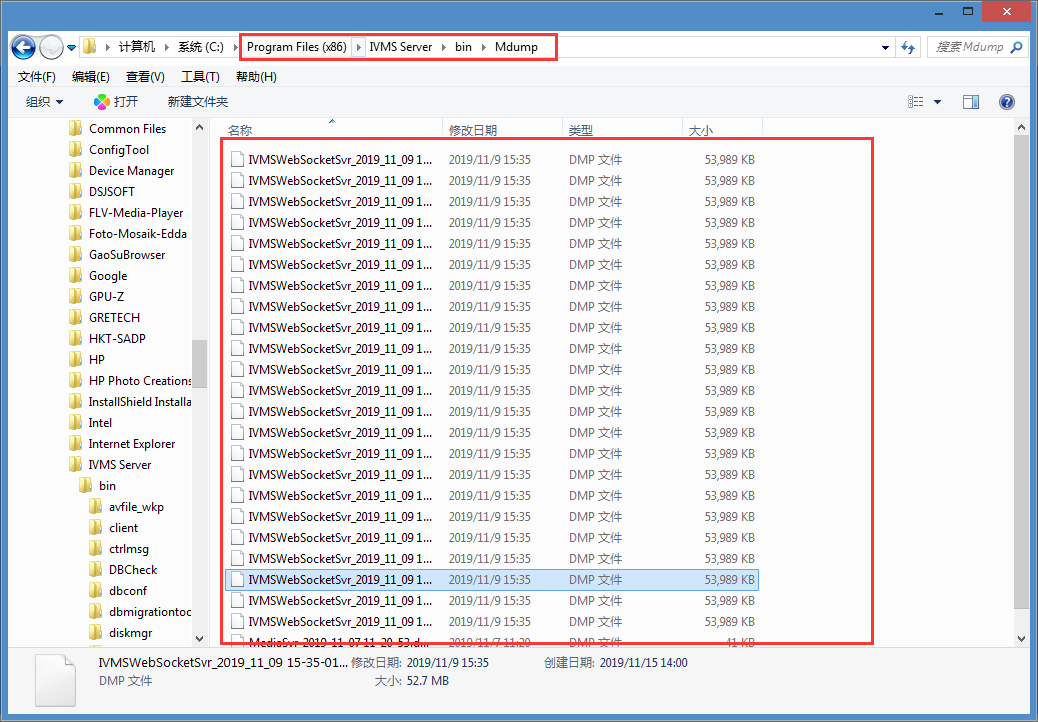Refresh the folder view
1038x722 pixels.
[908, 47]
